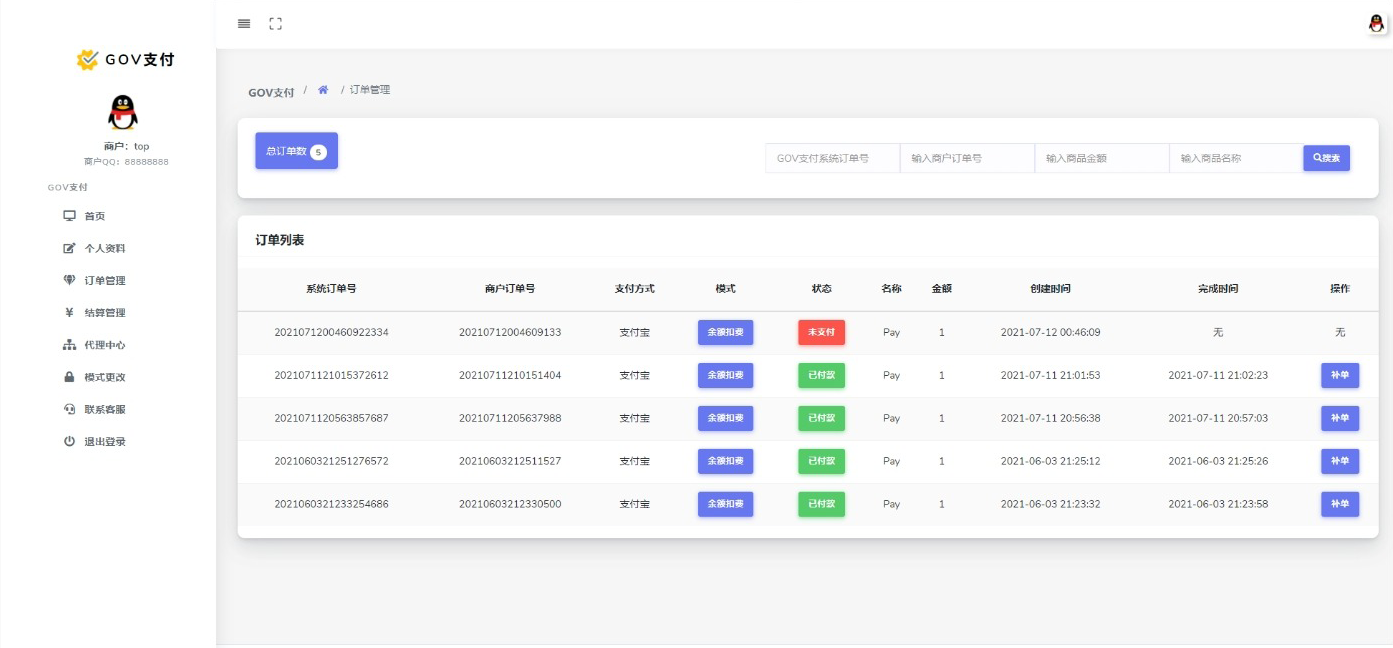Toggle the hamburger sidebar menu icon
This screenshot has height=648, width=1393.
click(x=244, y=24)
